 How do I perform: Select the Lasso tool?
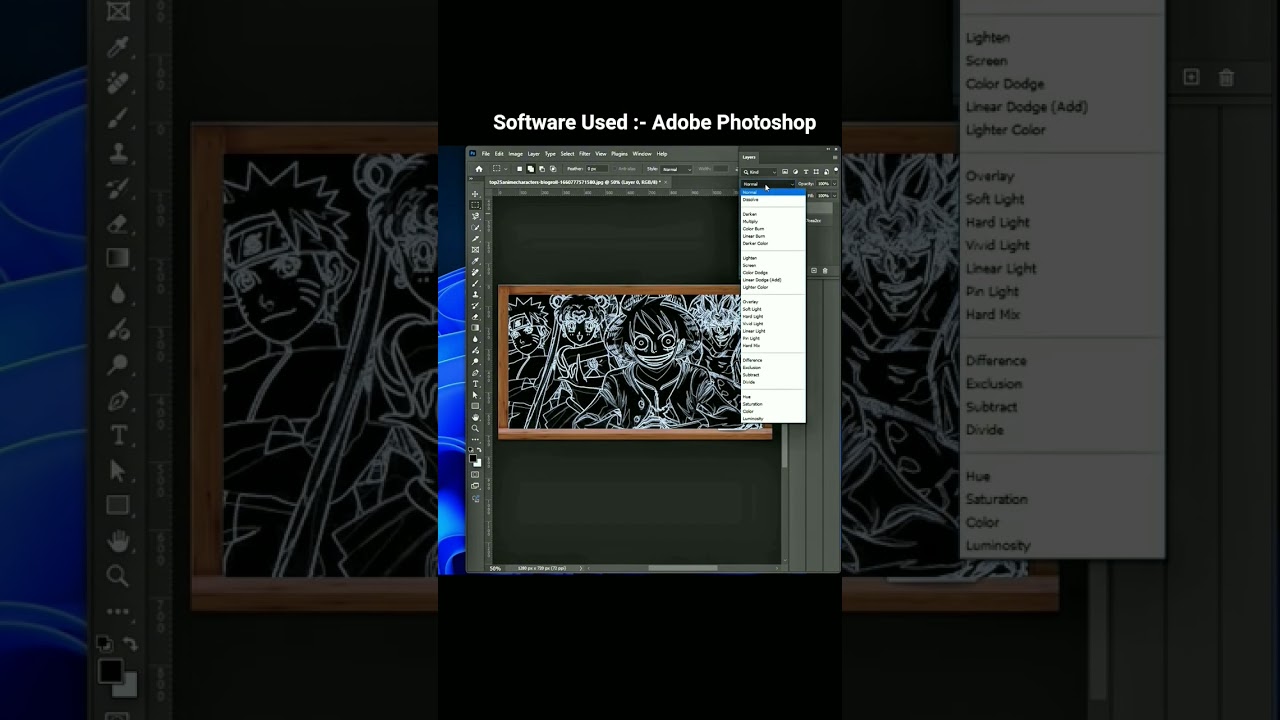point(475,216)
